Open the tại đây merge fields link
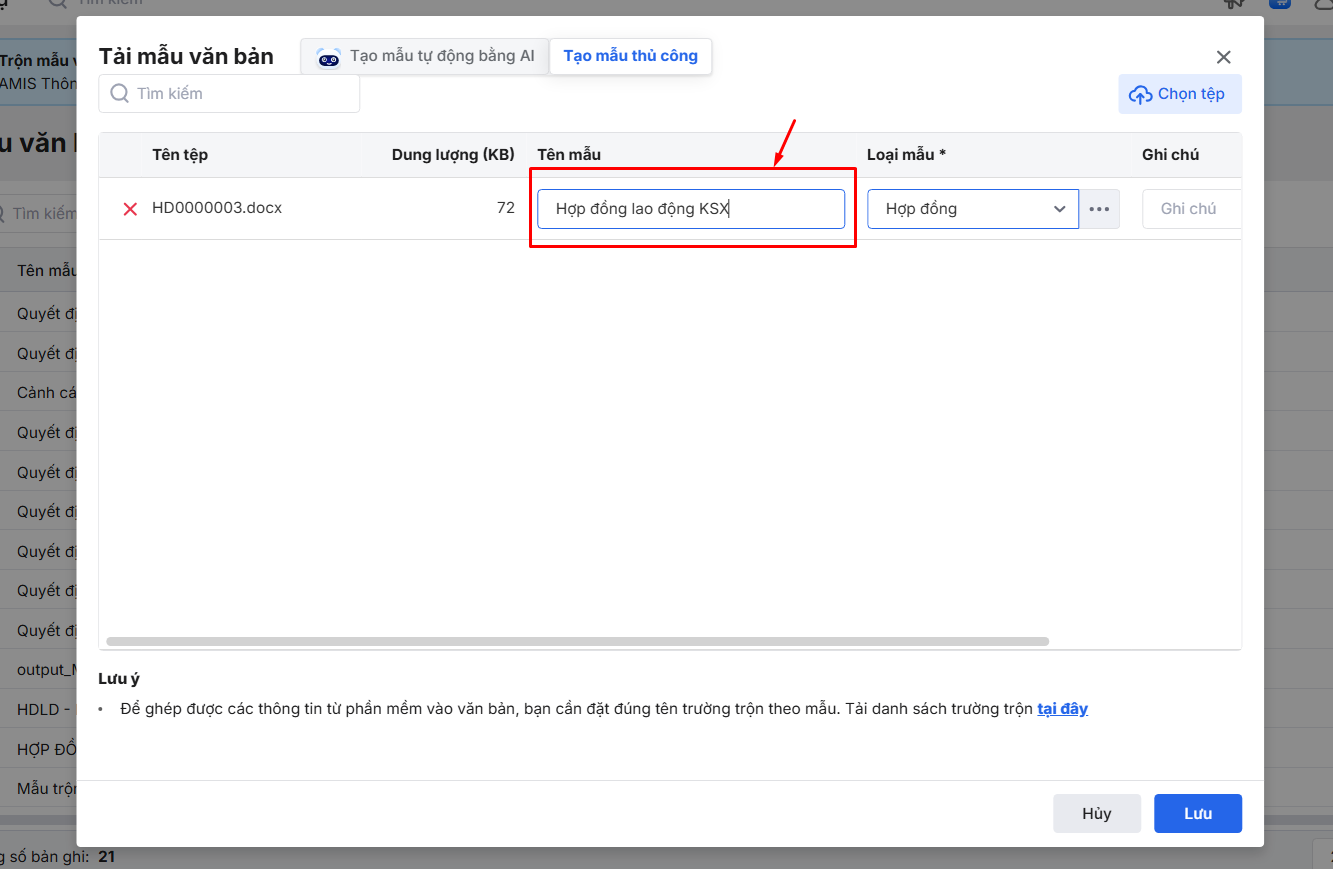This screenshot has height=869, width=1333. click(x=1062, y=709)
